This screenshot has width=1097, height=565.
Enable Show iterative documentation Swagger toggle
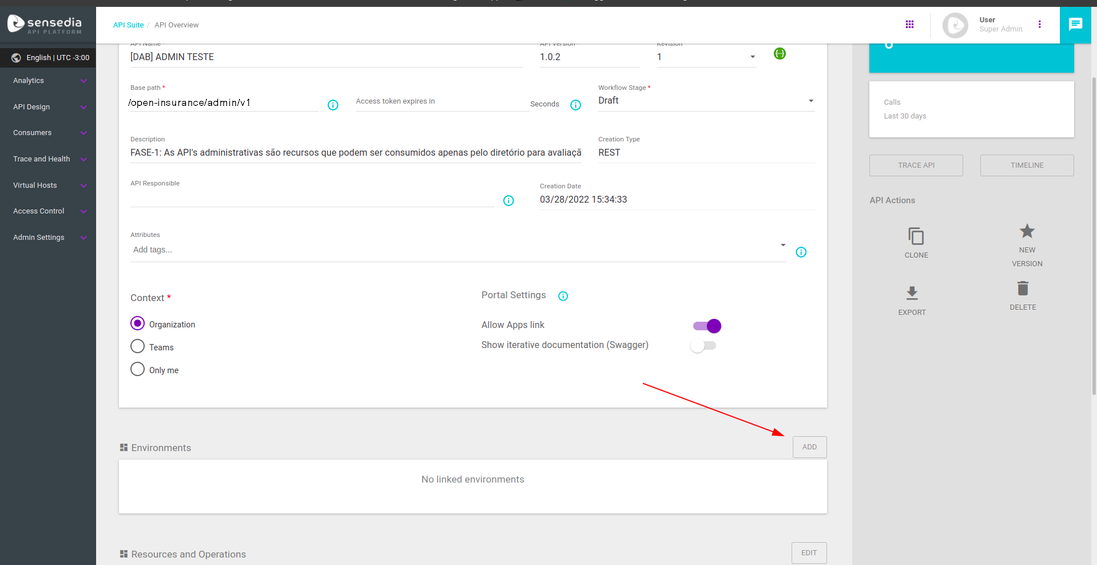pos(703,346)
